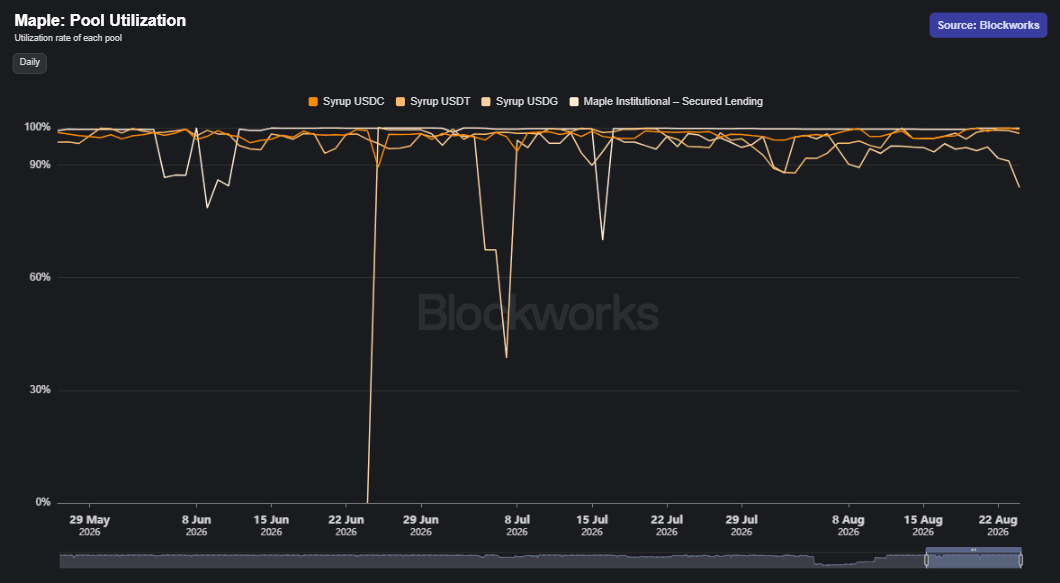Toggle the Syrup USDC legend label
The height and width of the screenshot is (583, 1060).
click(354, 101)
